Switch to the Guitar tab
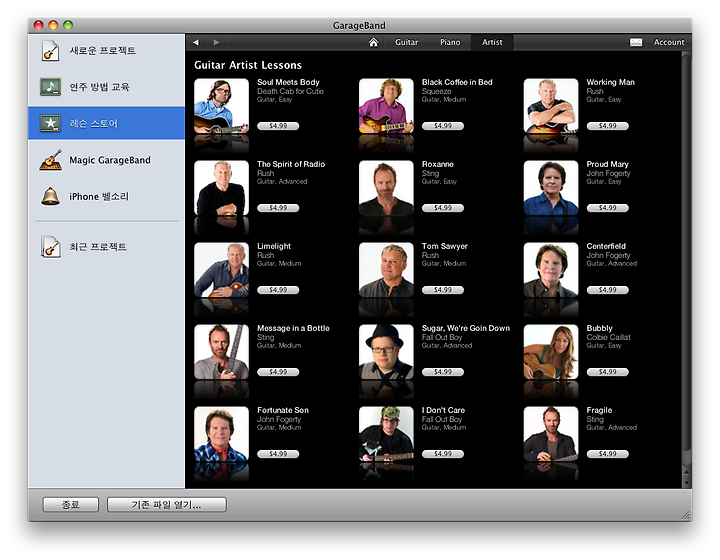Viewport: 720px width, 560px height. [x=406, y=42]
